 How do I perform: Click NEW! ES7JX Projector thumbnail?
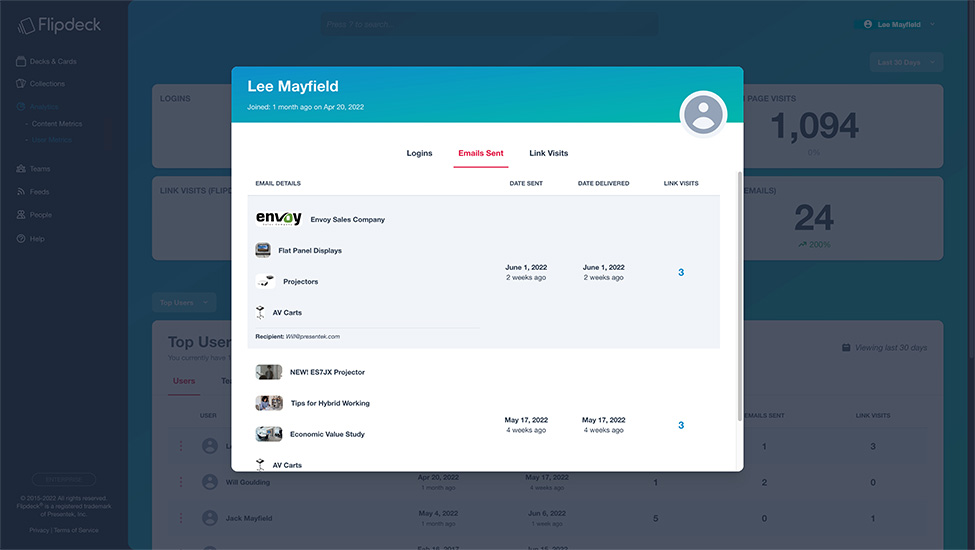(x=269, y=372)
